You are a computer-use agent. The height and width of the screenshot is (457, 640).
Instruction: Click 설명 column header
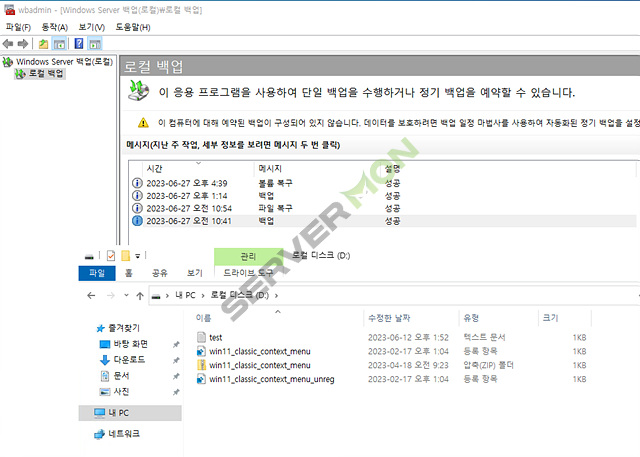[393, 169]
